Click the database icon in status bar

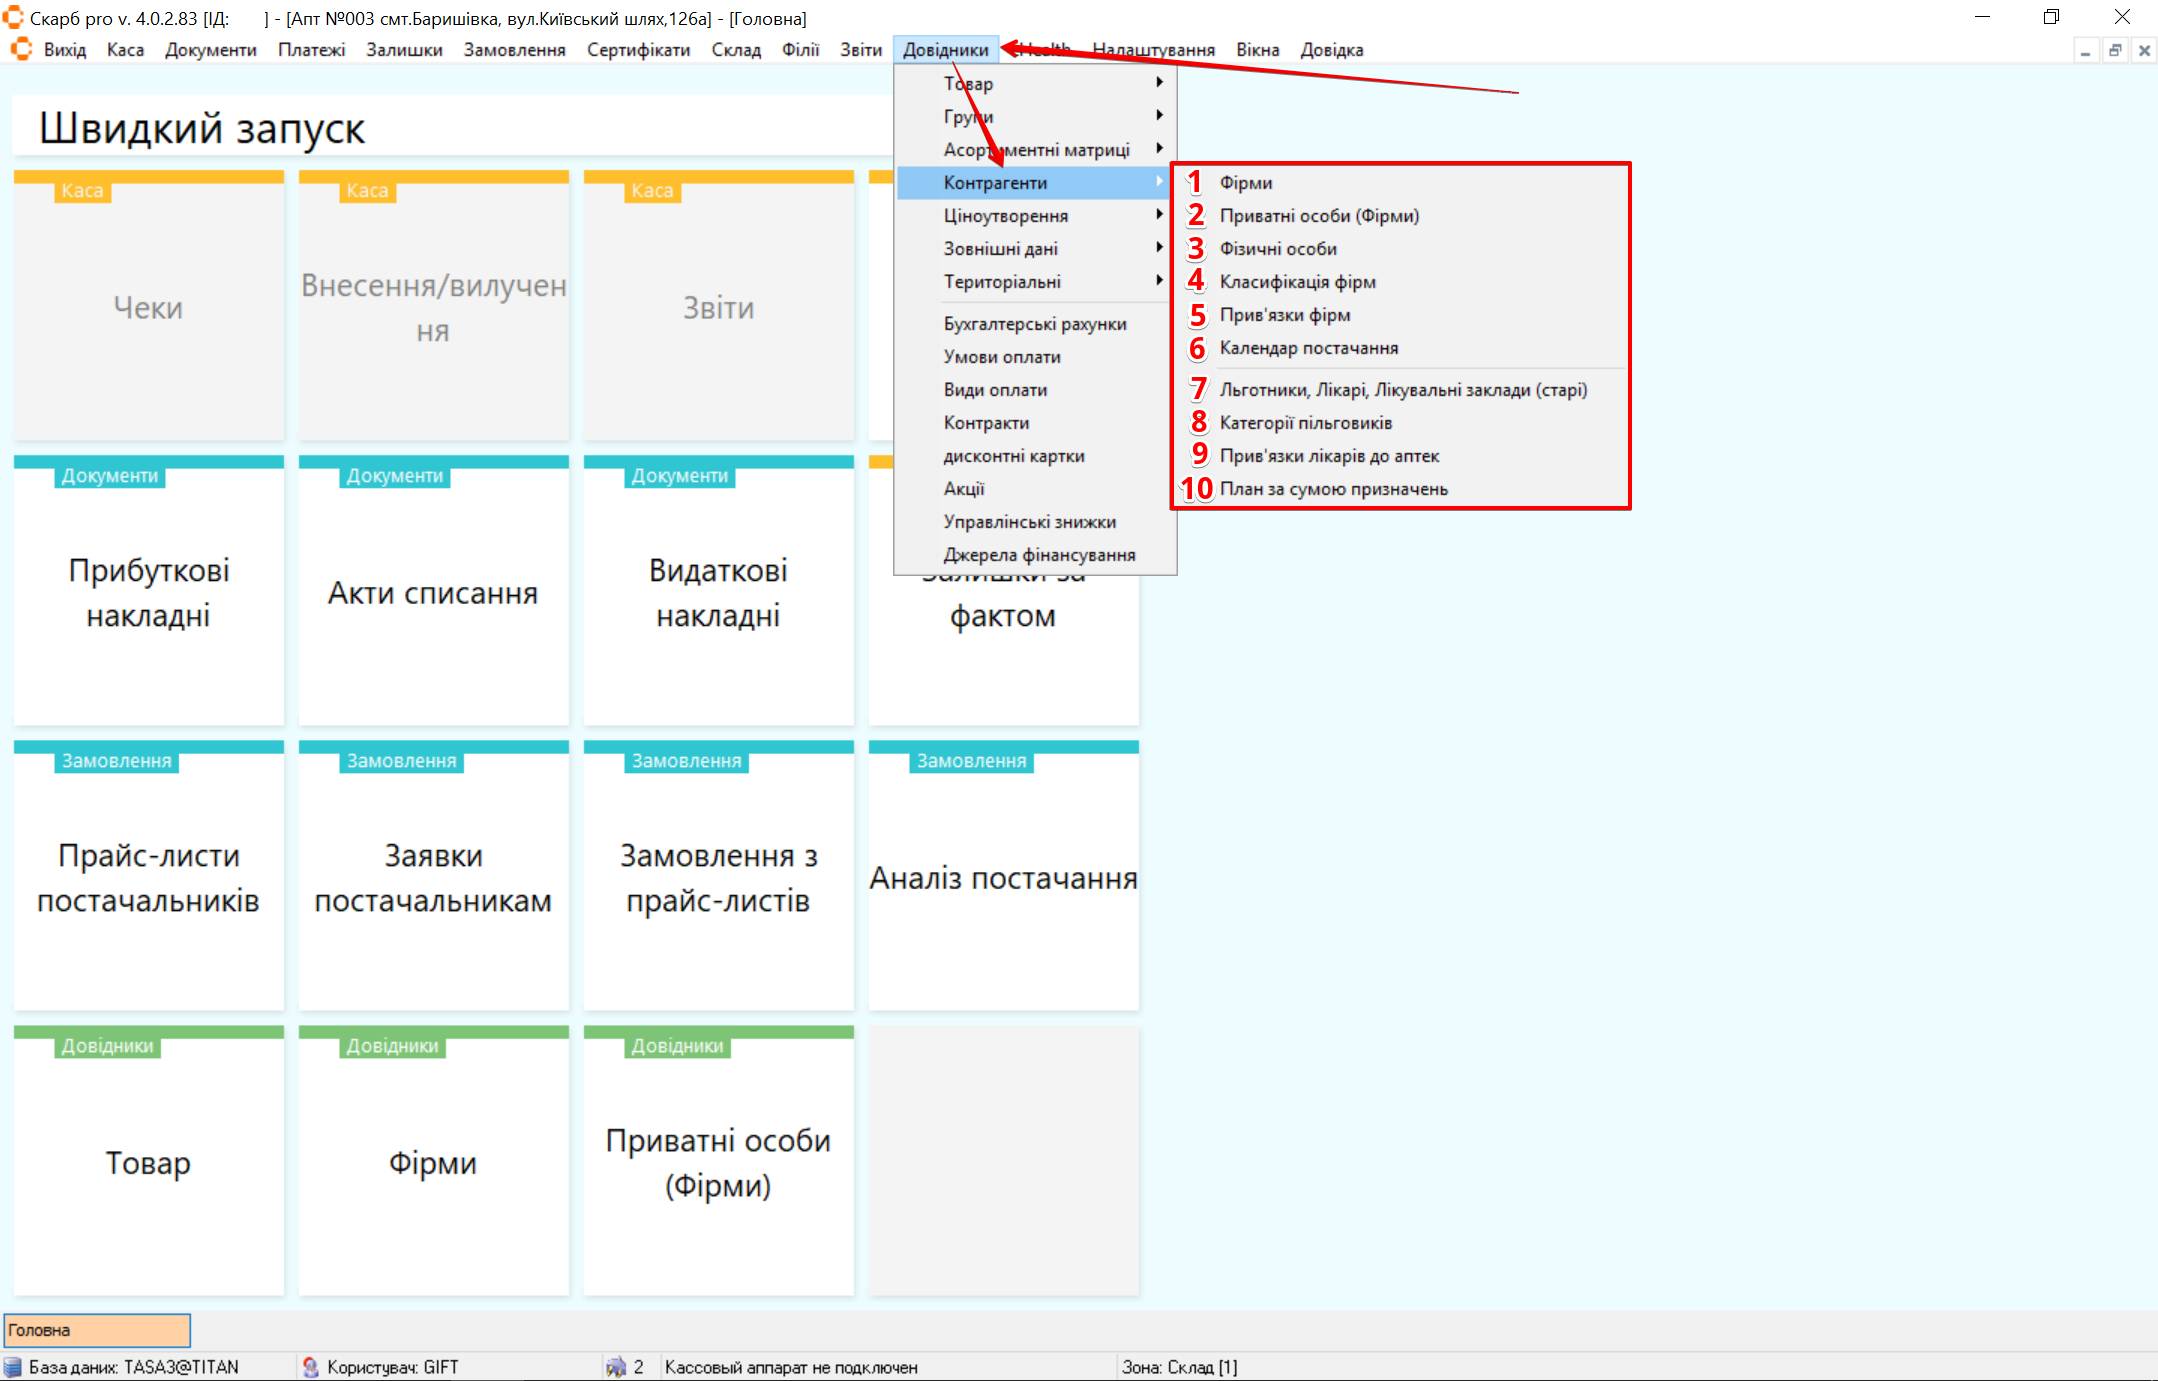coord(13,1366)
